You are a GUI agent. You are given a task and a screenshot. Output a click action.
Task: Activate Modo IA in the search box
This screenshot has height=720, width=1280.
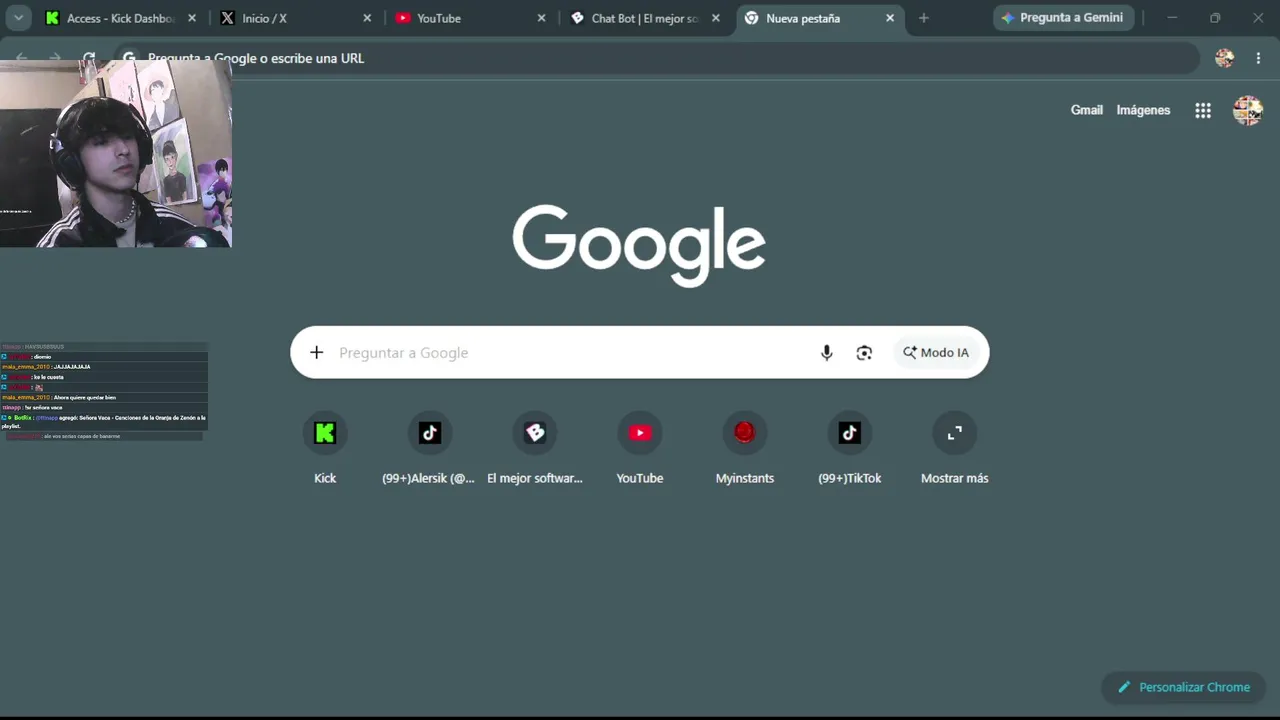936,353
